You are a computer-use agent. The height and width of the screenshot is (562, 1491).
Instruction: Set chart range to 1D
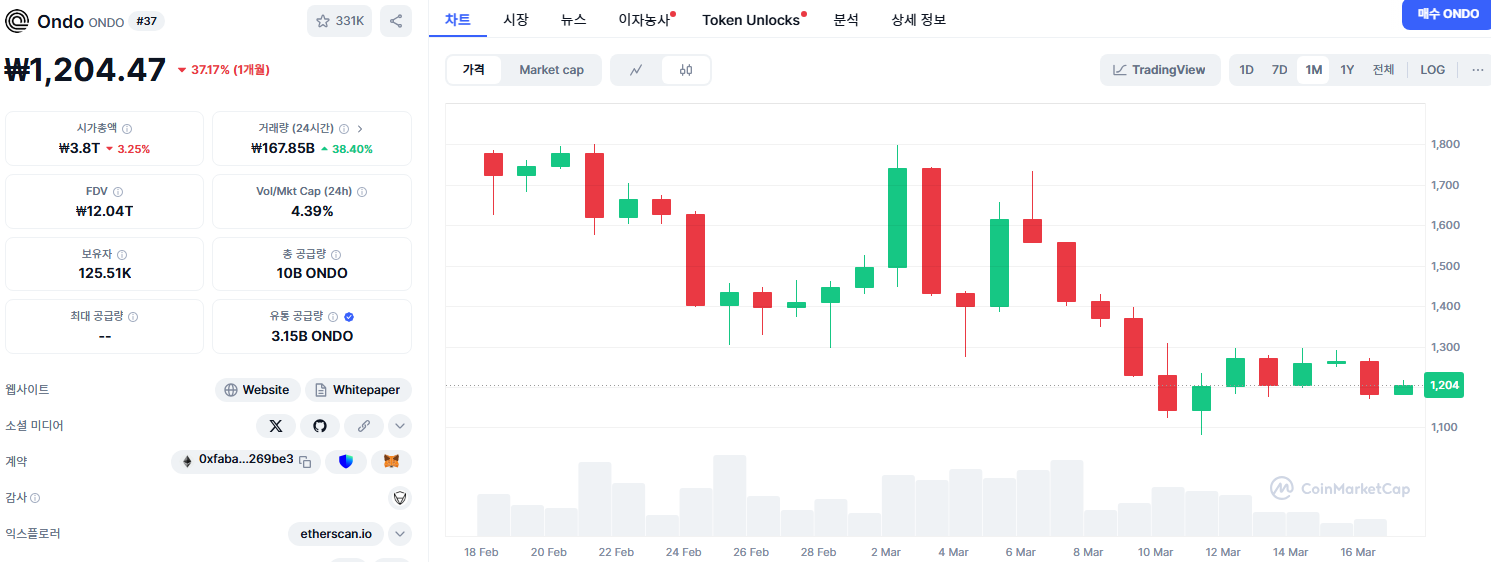pos(1246,70)
